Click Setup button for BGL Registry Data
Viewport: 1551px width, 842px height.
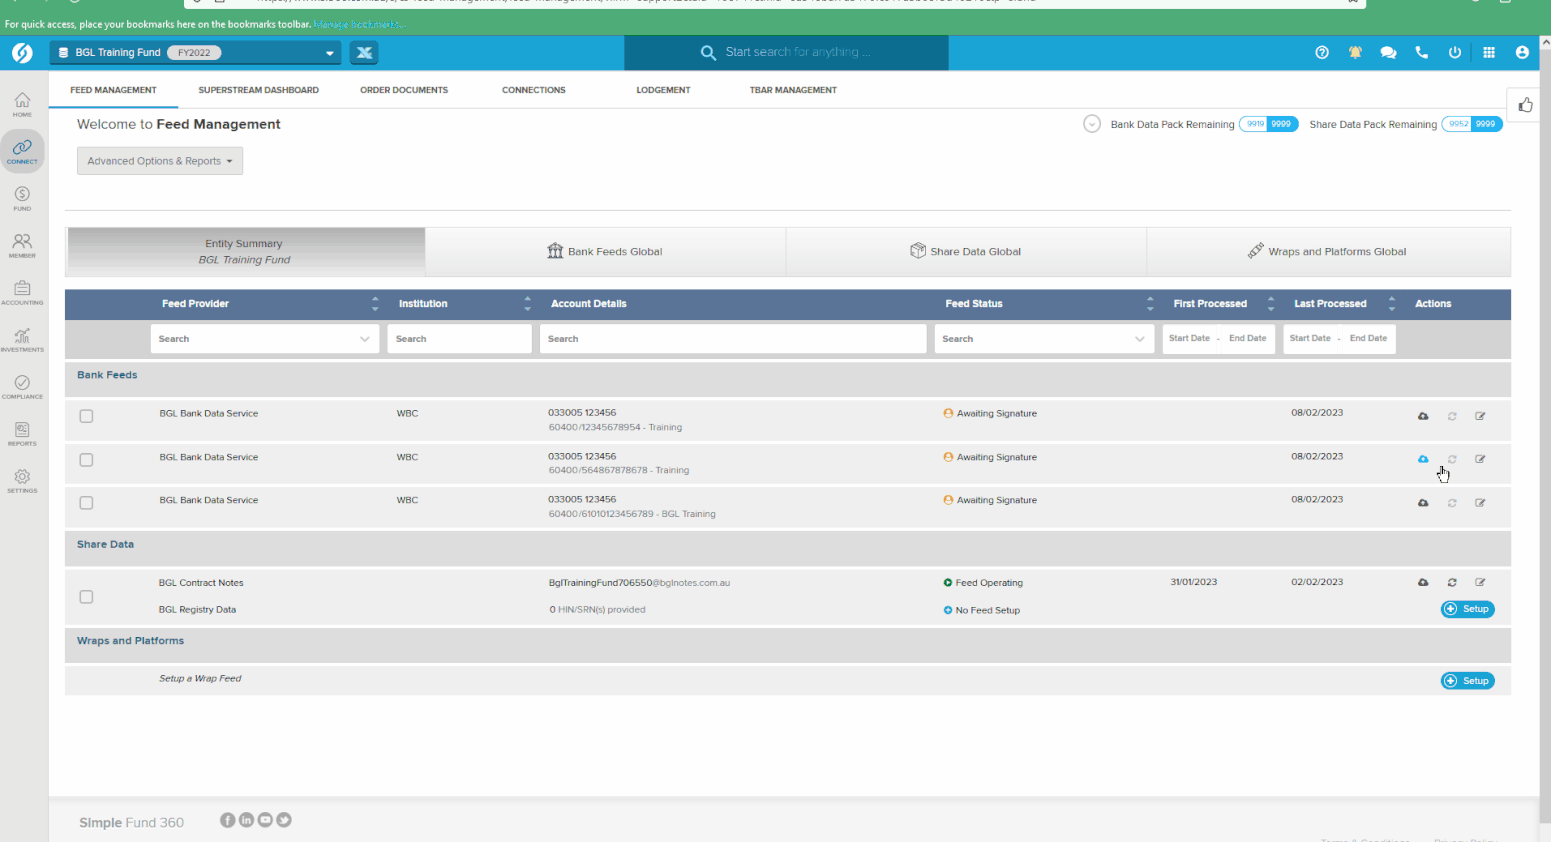1467,609
